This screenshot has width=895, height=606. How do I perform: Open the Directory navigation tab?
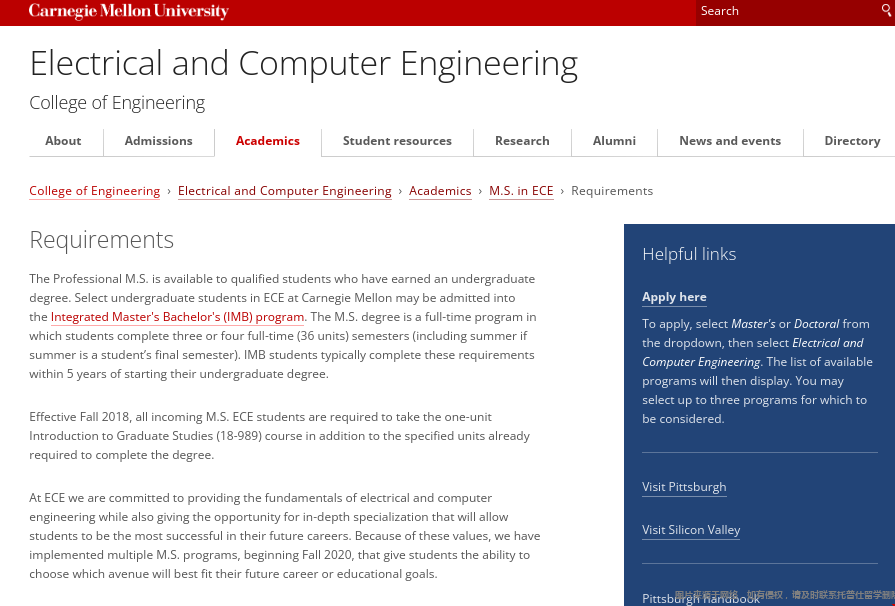(x=852, y=141)
